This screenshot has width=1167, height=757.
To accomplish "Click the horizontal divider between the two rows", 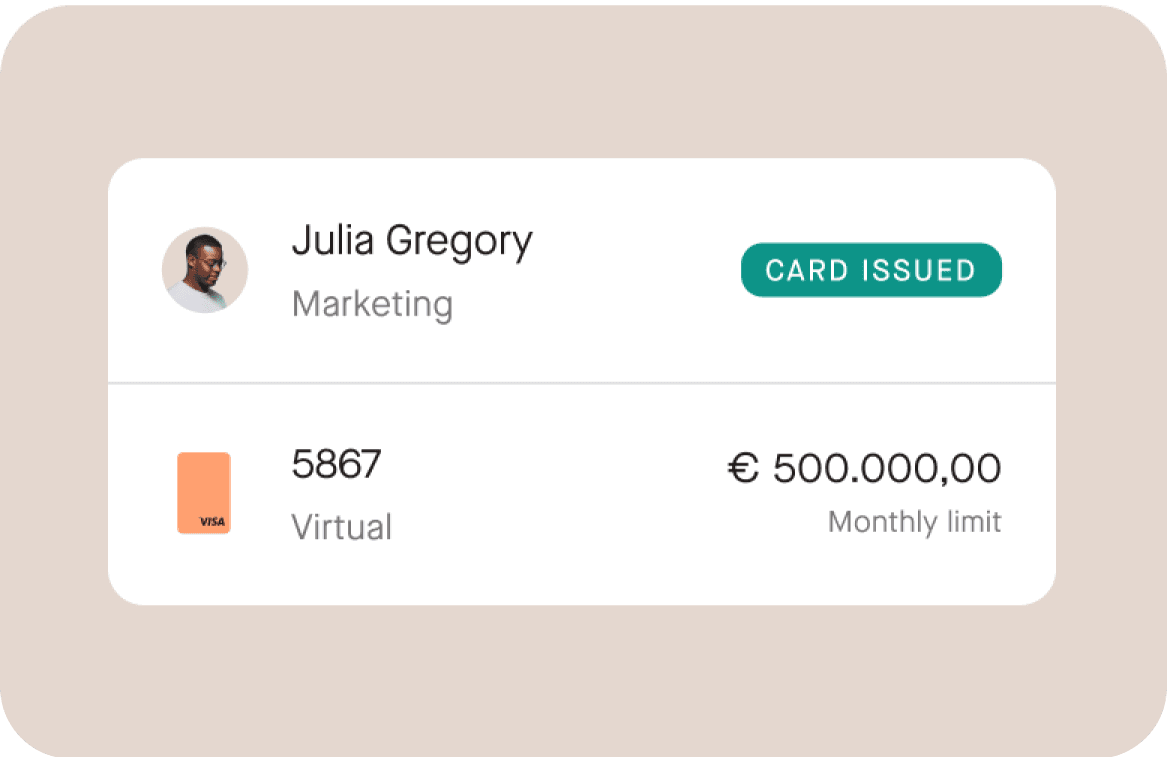I will 582,383.
